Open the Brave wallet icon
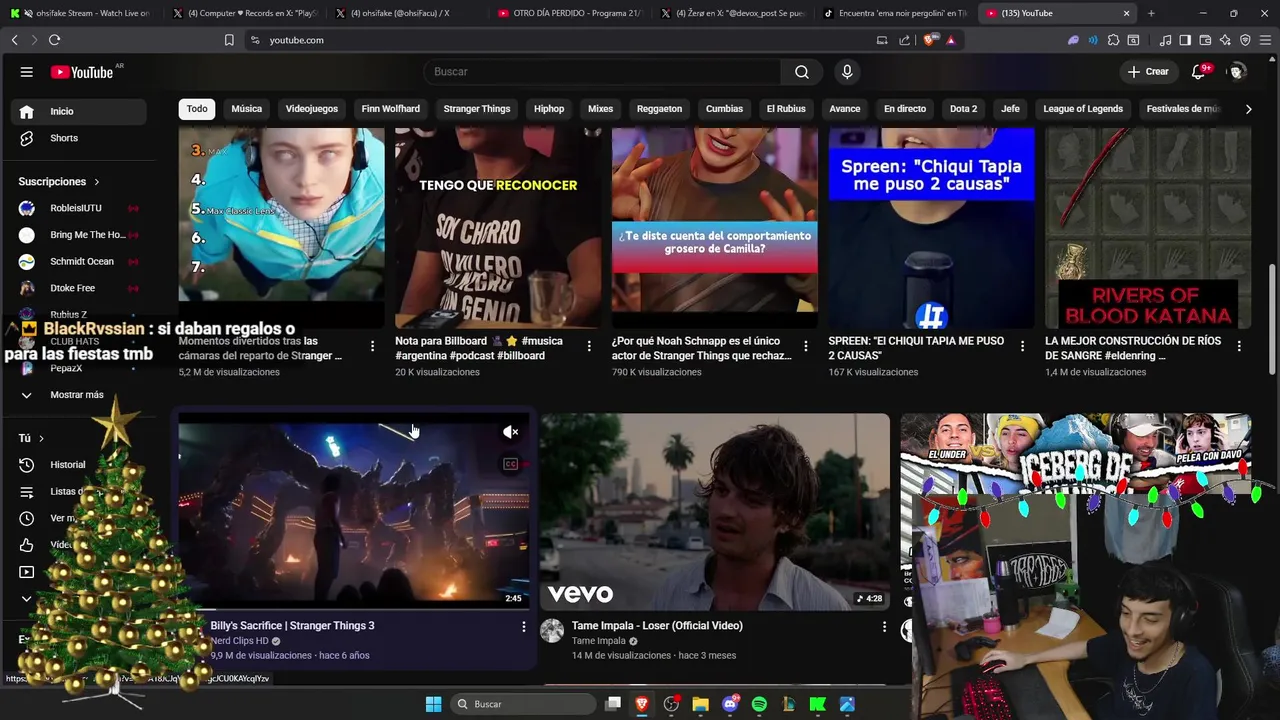 pyautogui.click(x=1205, y=40)
